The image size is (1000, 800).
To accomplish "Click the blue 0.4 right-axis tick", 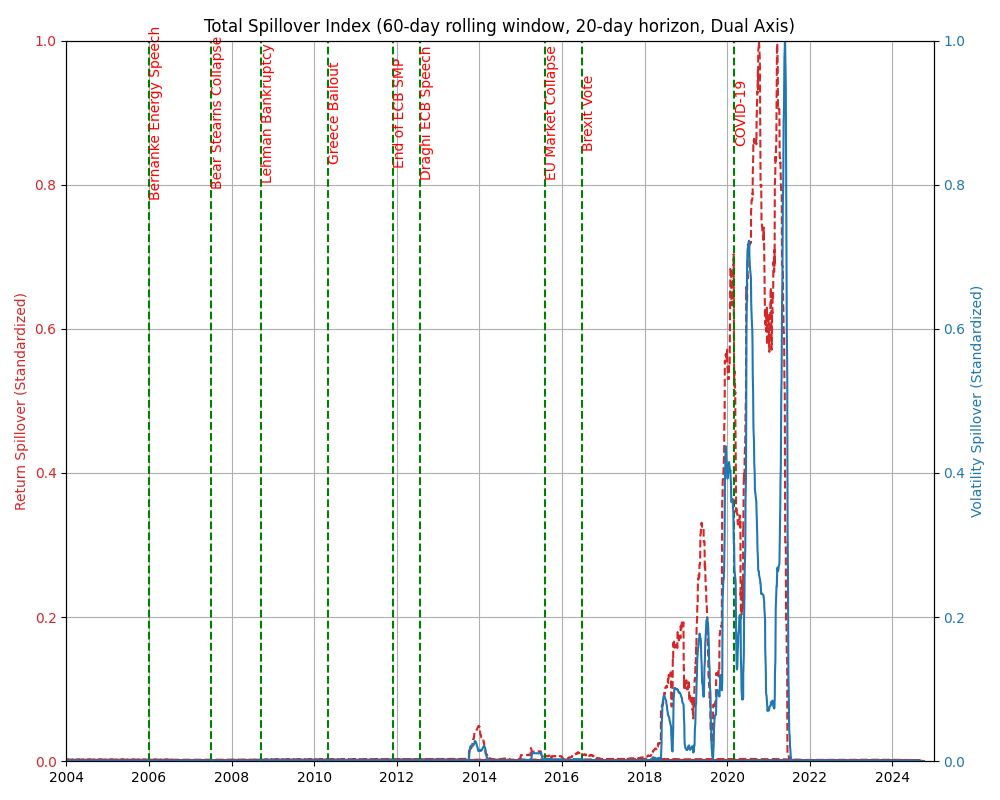I will (953, 473).
